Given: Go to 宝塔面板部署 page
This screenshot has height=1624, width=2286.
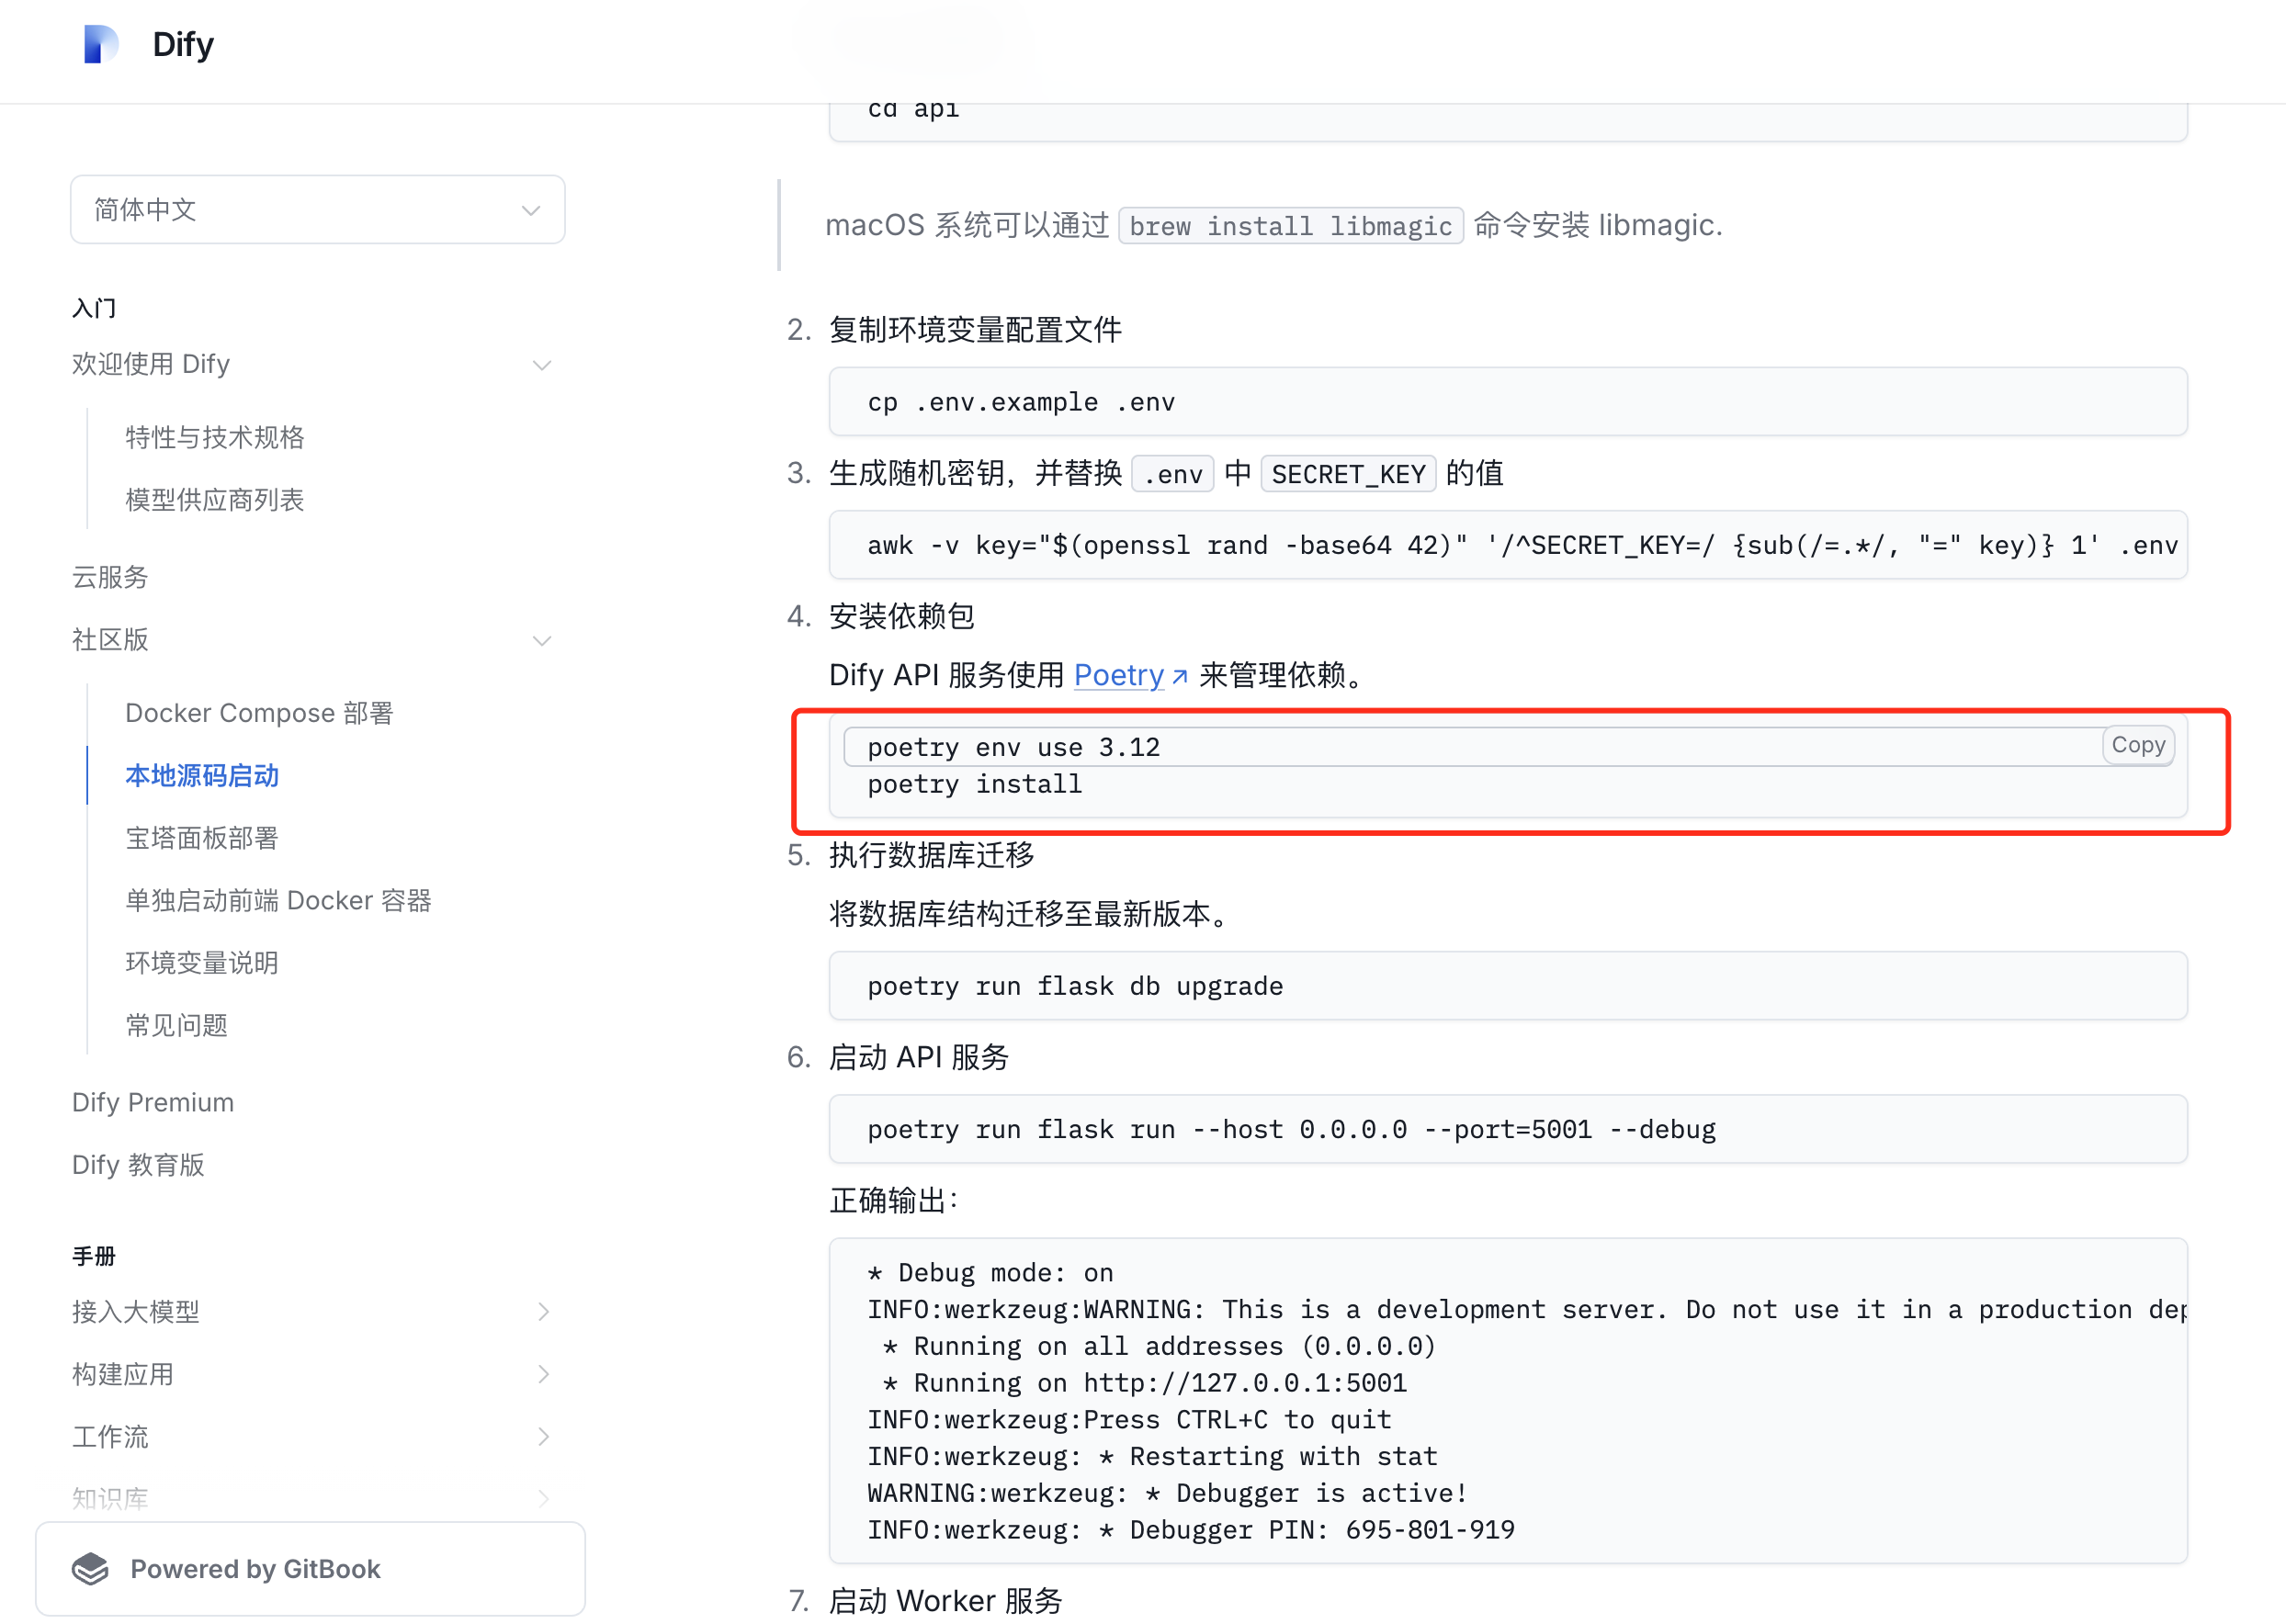Looking at the screenshot, I should click(x=202, y=839).
